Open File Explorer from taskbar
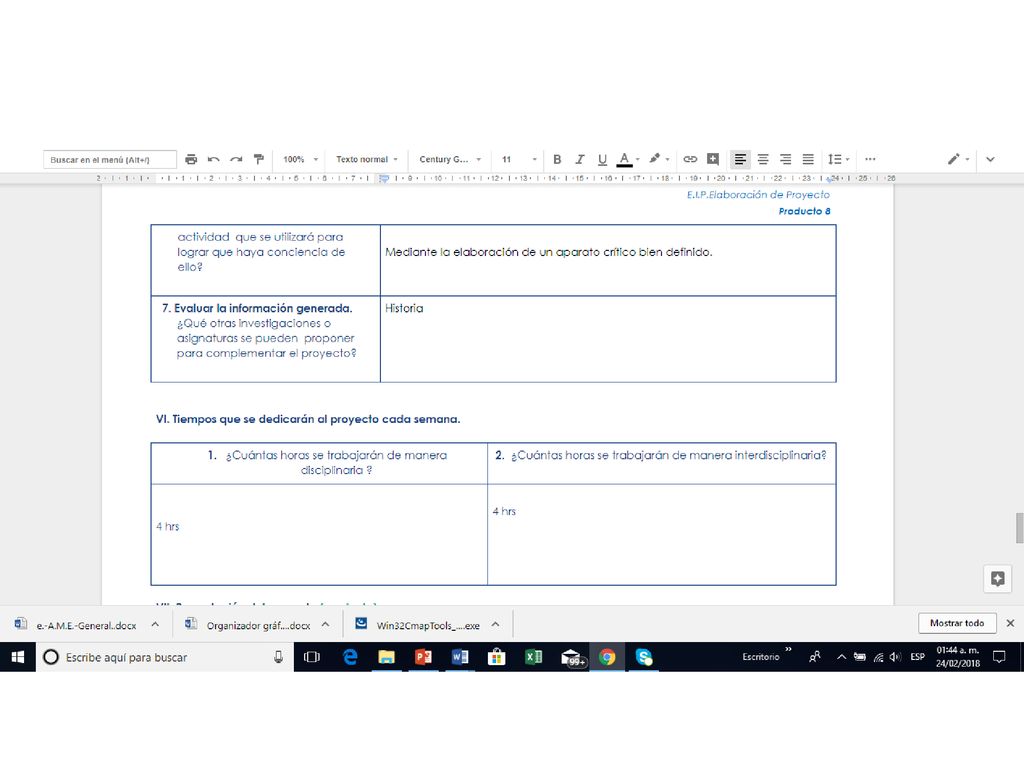The image size is (1024, 768). (387, 657)
